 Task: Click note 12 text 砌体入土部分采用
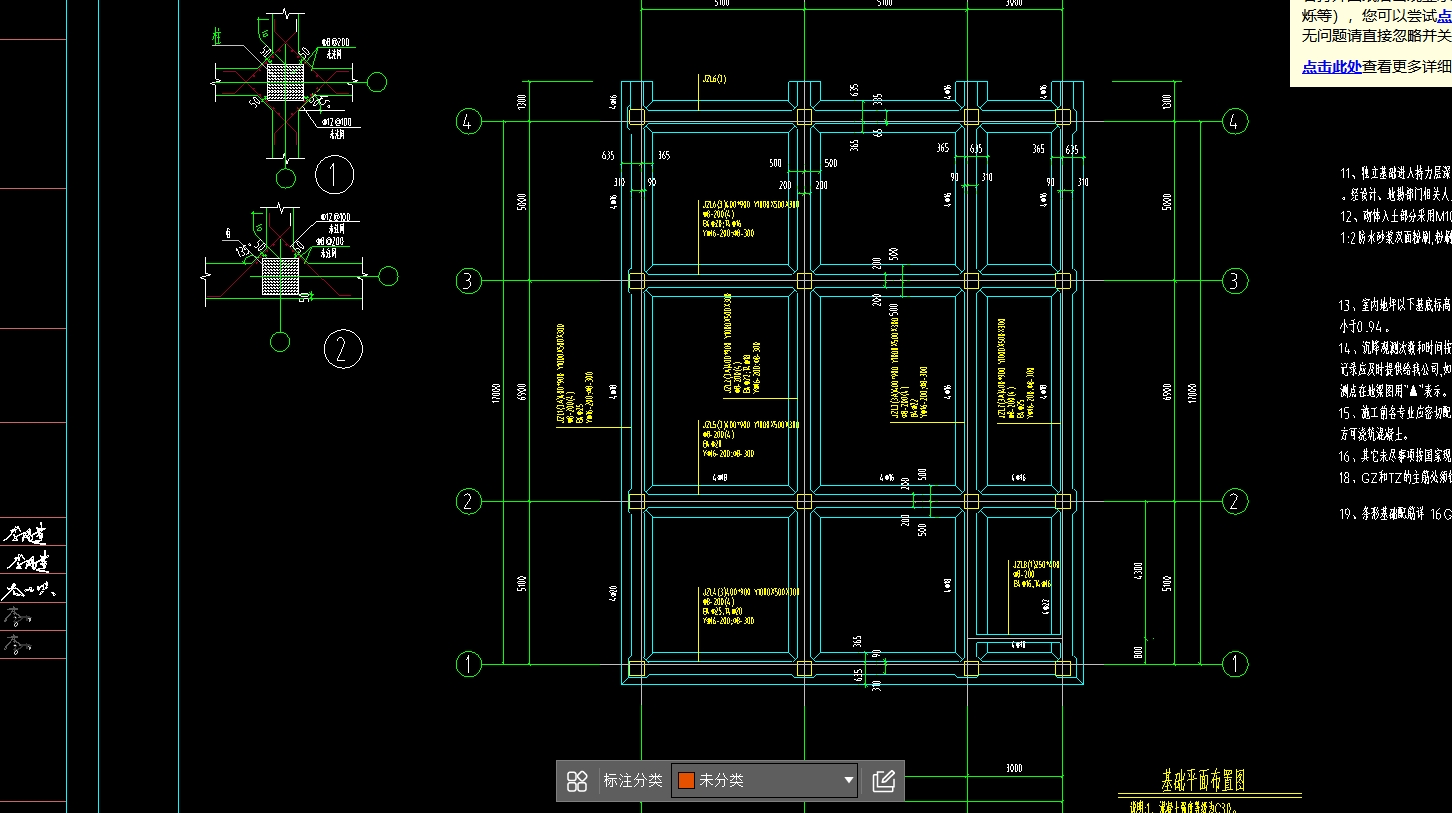(1395, 216)
